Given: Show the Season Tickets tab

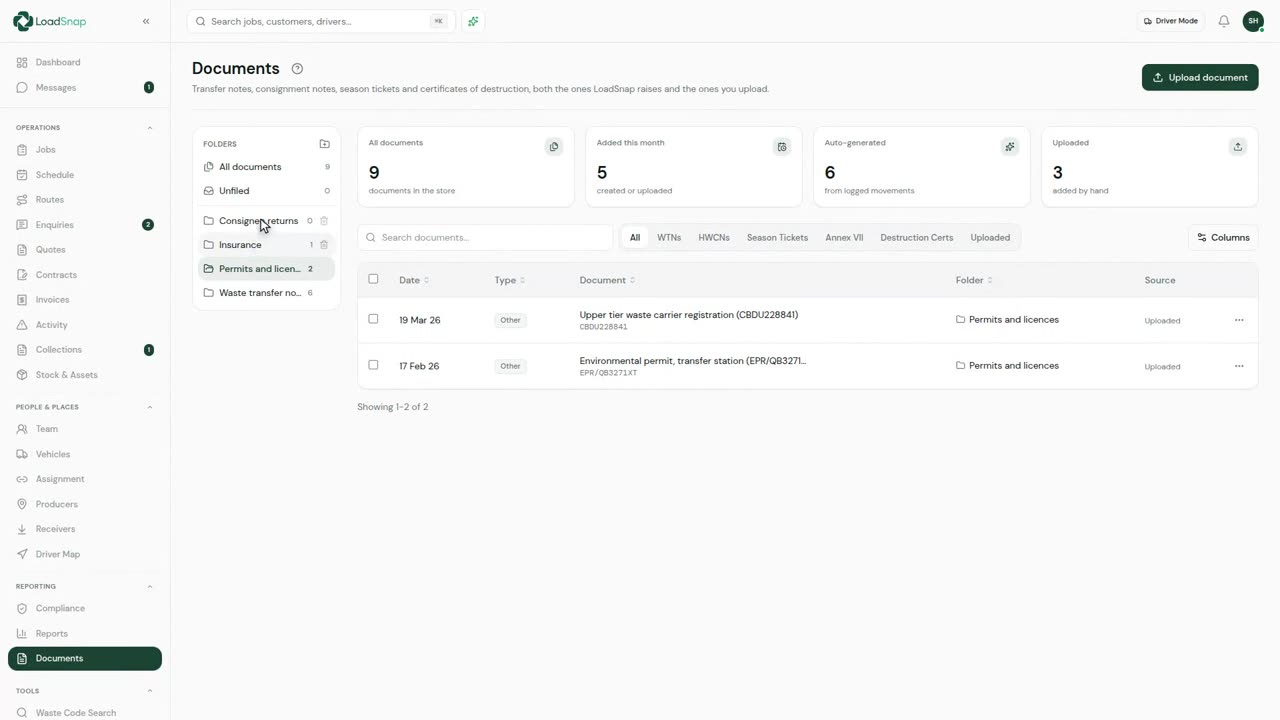Looking at the screenshot, I should 777,238.
